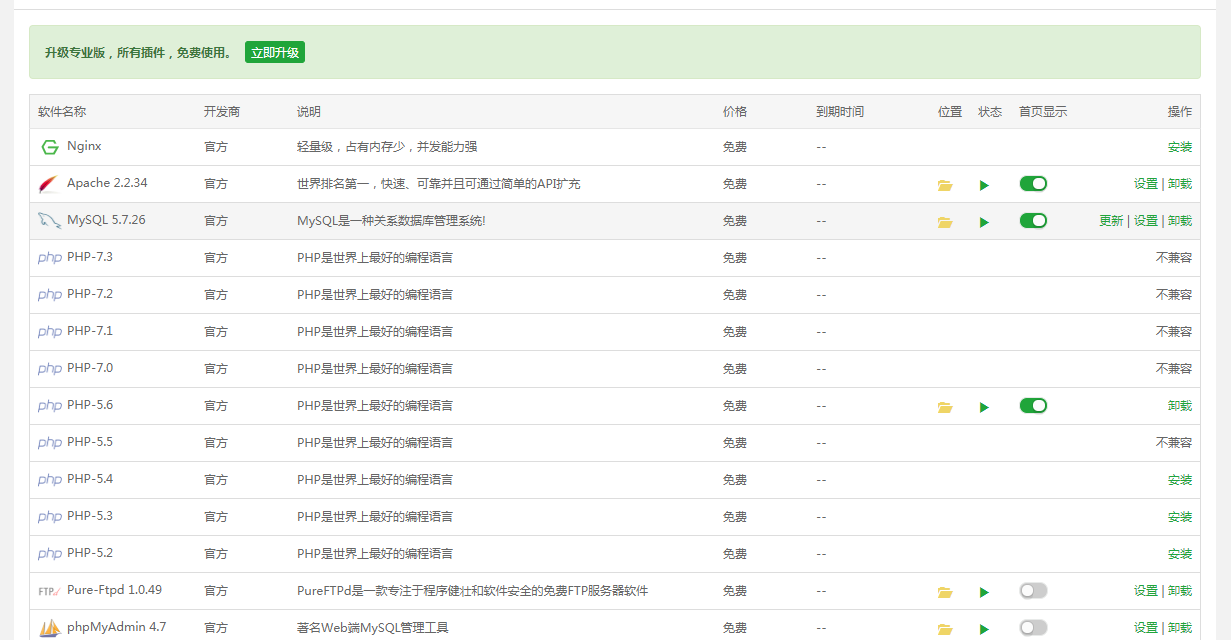
Task: Click the Pure-Ftpd running status icon
Action: click(x=984, y=592)
